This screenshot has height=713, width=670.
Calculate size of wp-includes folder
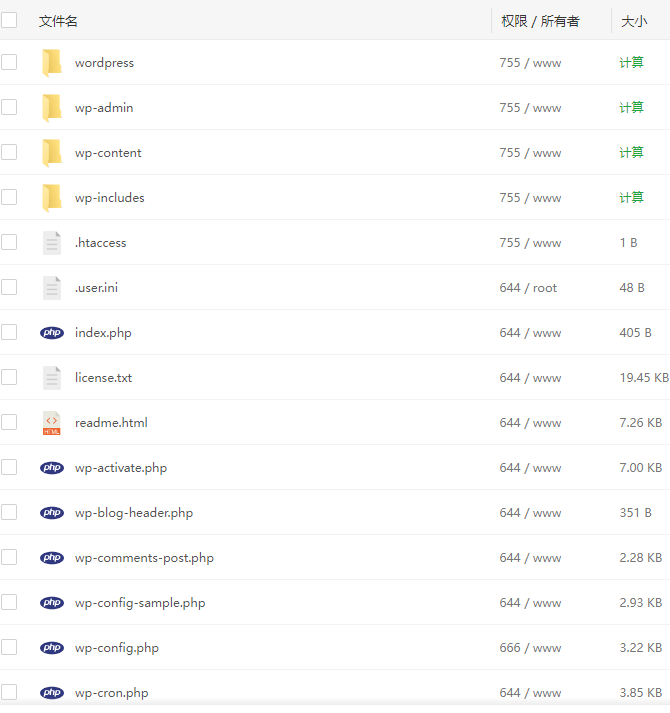pyautogui.click(x=631, y=197)
